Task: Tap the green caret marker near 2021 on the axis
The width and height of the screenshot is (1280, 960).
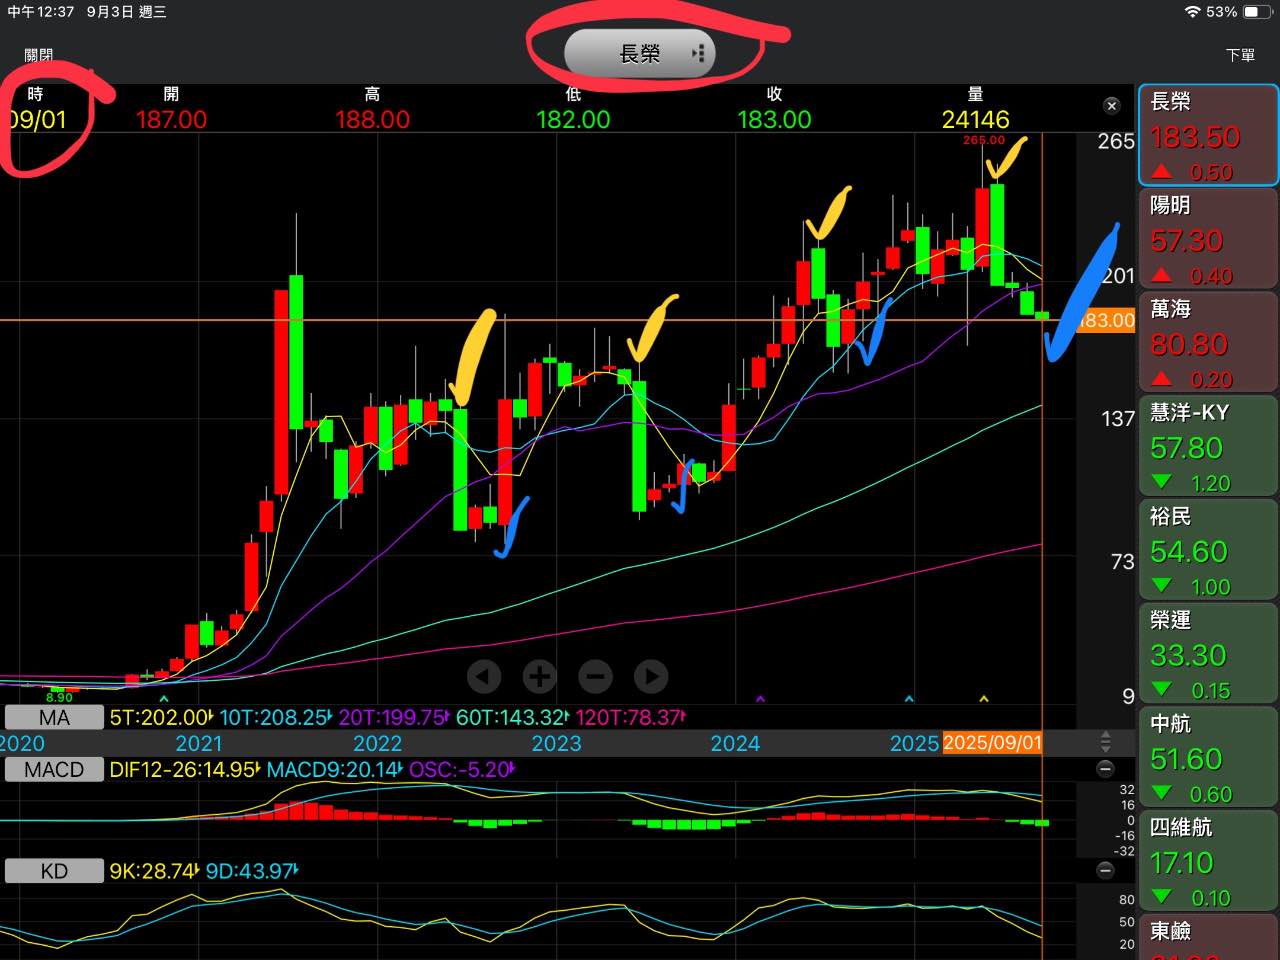Action: 164,698
